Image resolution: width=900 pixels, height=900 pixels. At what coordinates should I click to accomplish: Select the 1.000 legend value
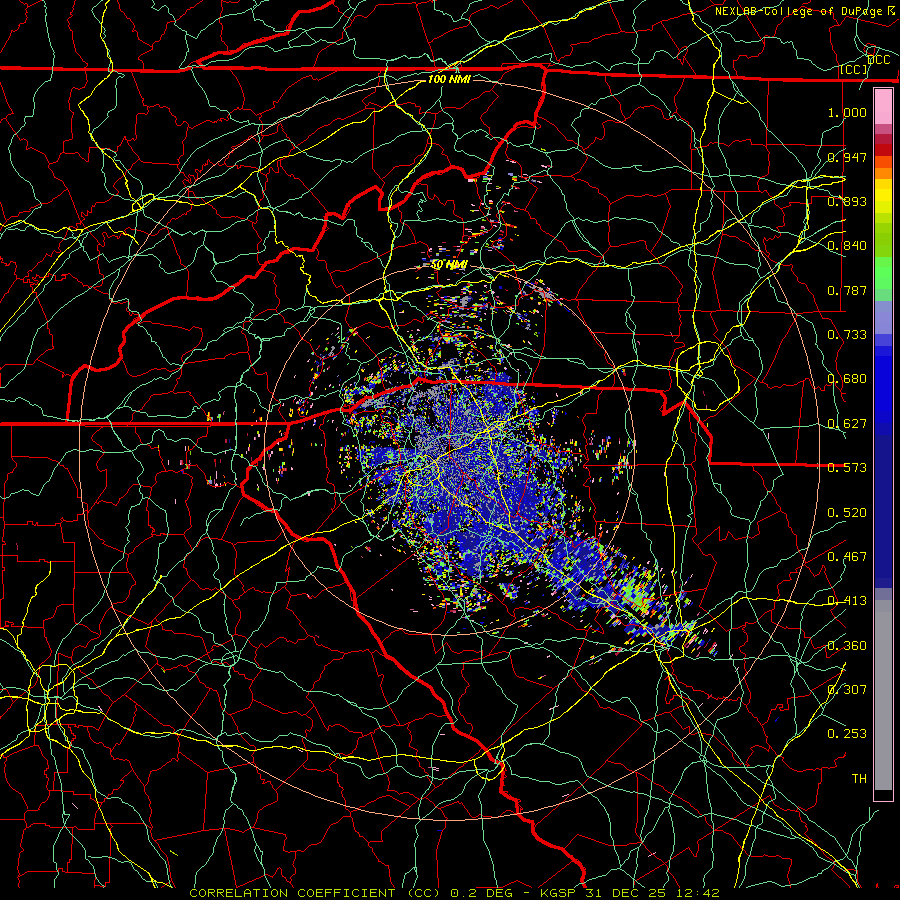(847, 112)
